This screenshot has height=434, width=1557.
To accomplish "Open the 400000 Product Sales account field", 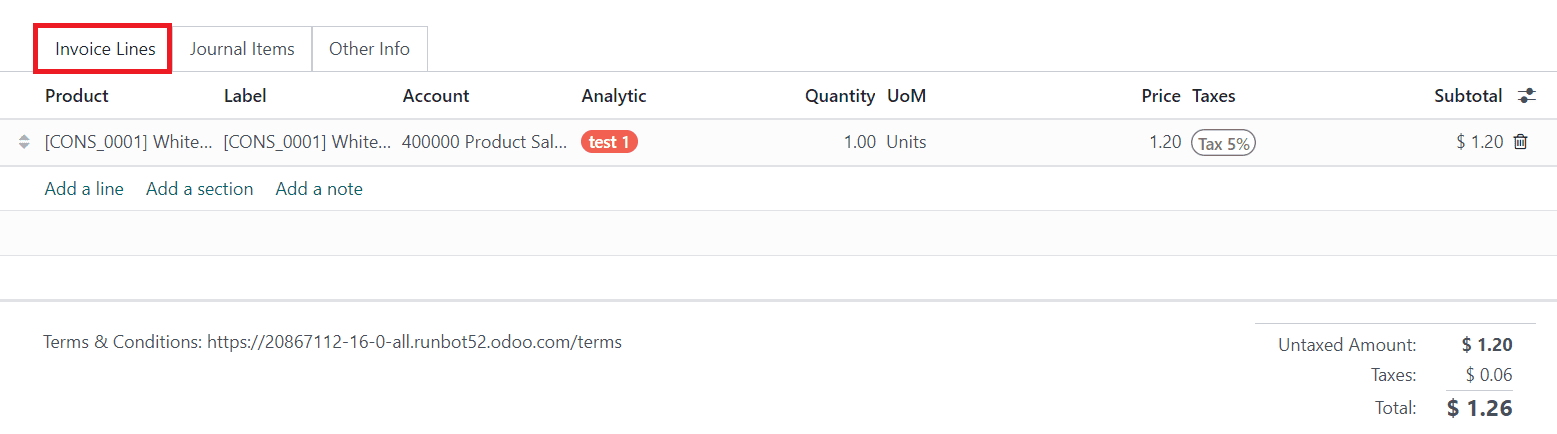I will [x=484, y=142].
